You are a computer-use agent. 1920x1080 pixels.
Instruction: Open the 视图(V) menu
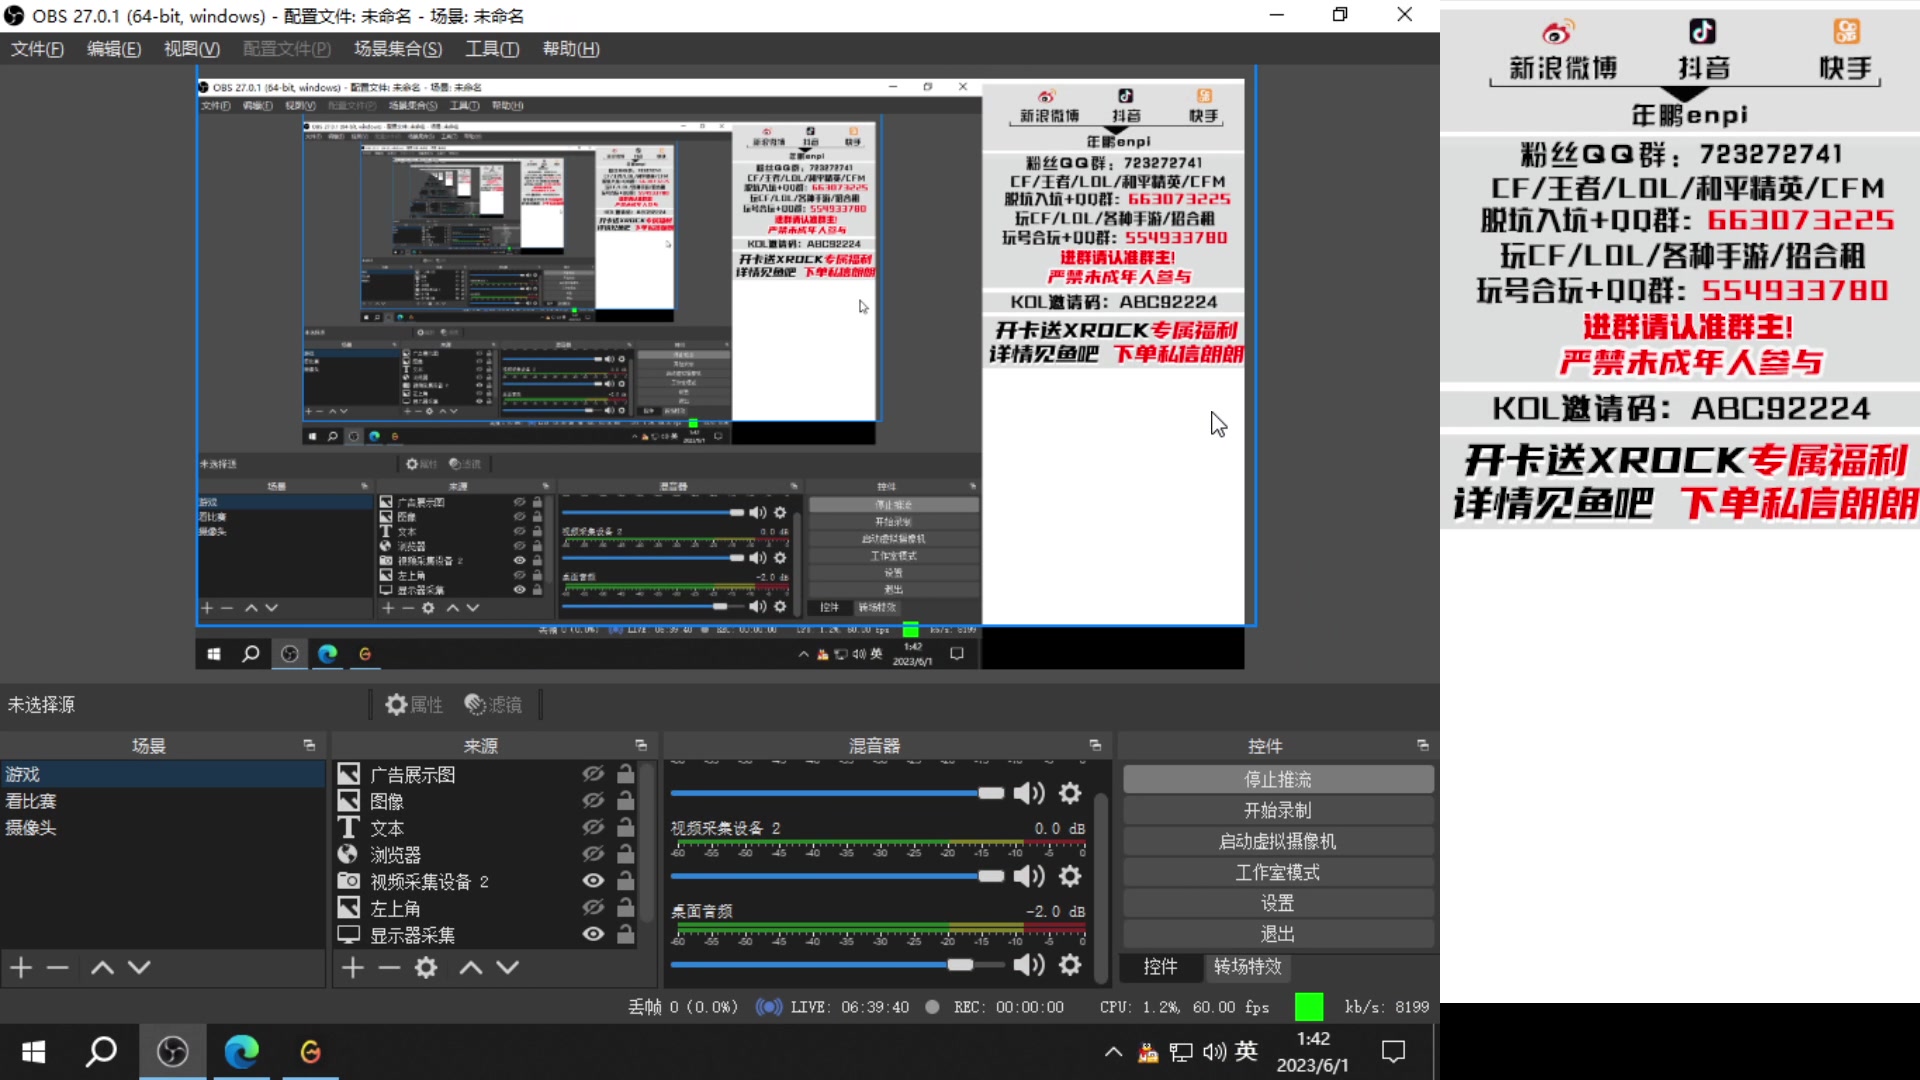pos(192,49)
